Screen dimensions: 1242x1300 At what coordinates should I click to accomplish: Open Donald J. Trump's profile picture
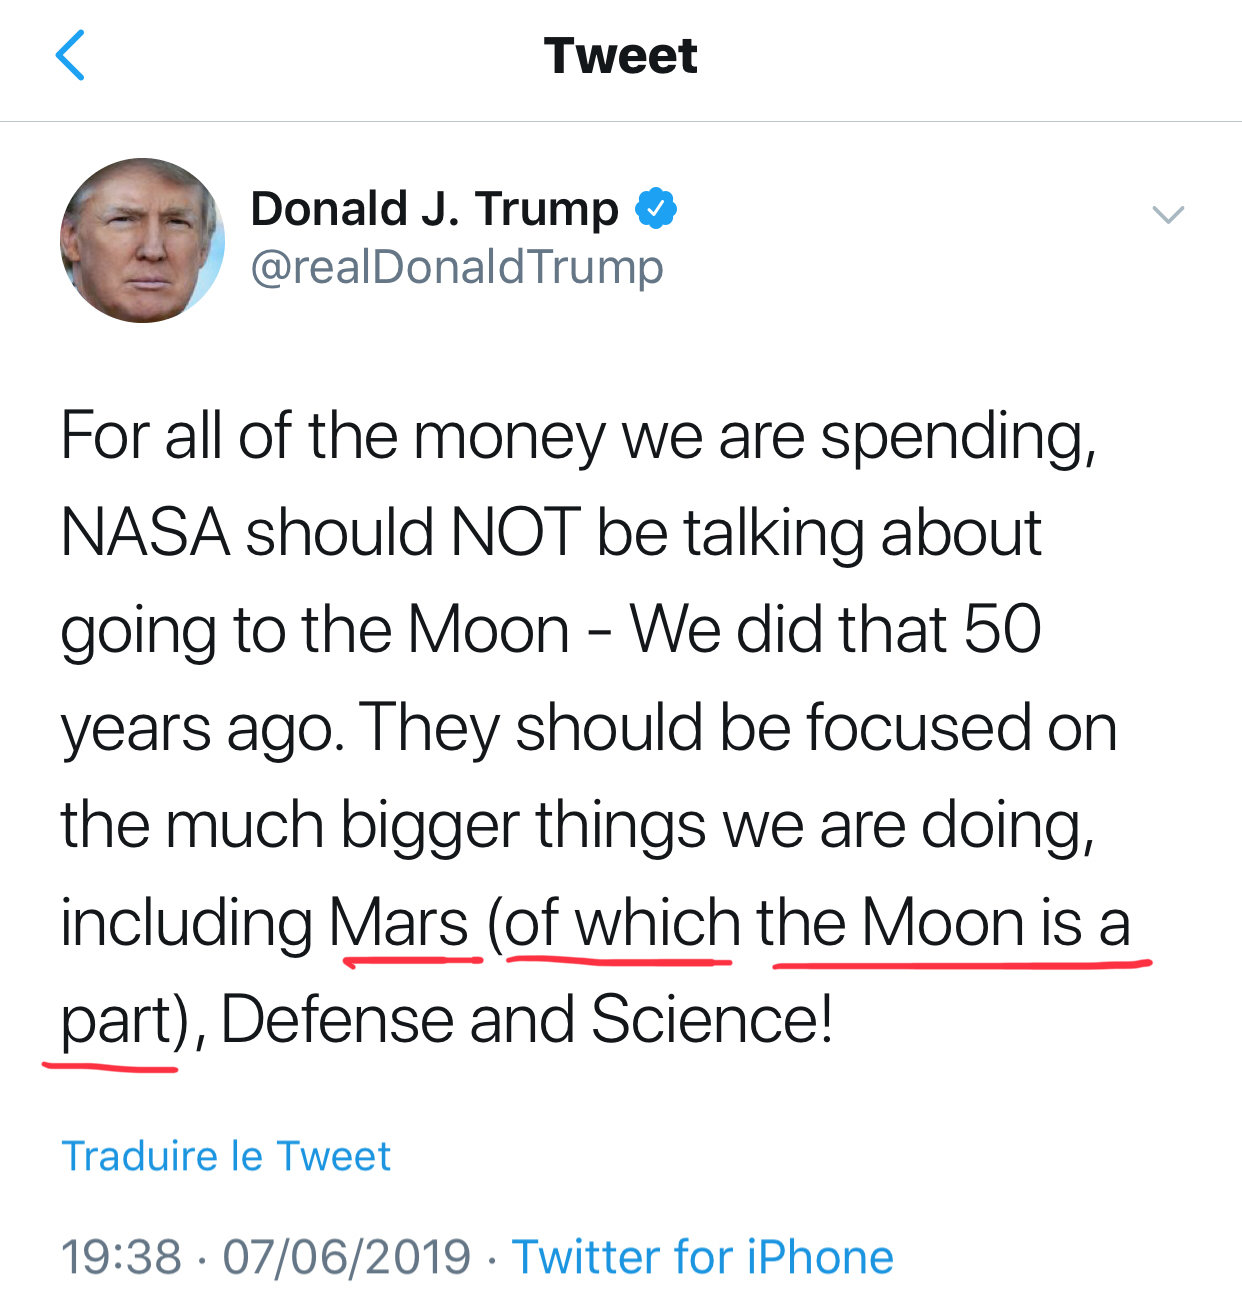pyautogui.click(x=142, y=240)
